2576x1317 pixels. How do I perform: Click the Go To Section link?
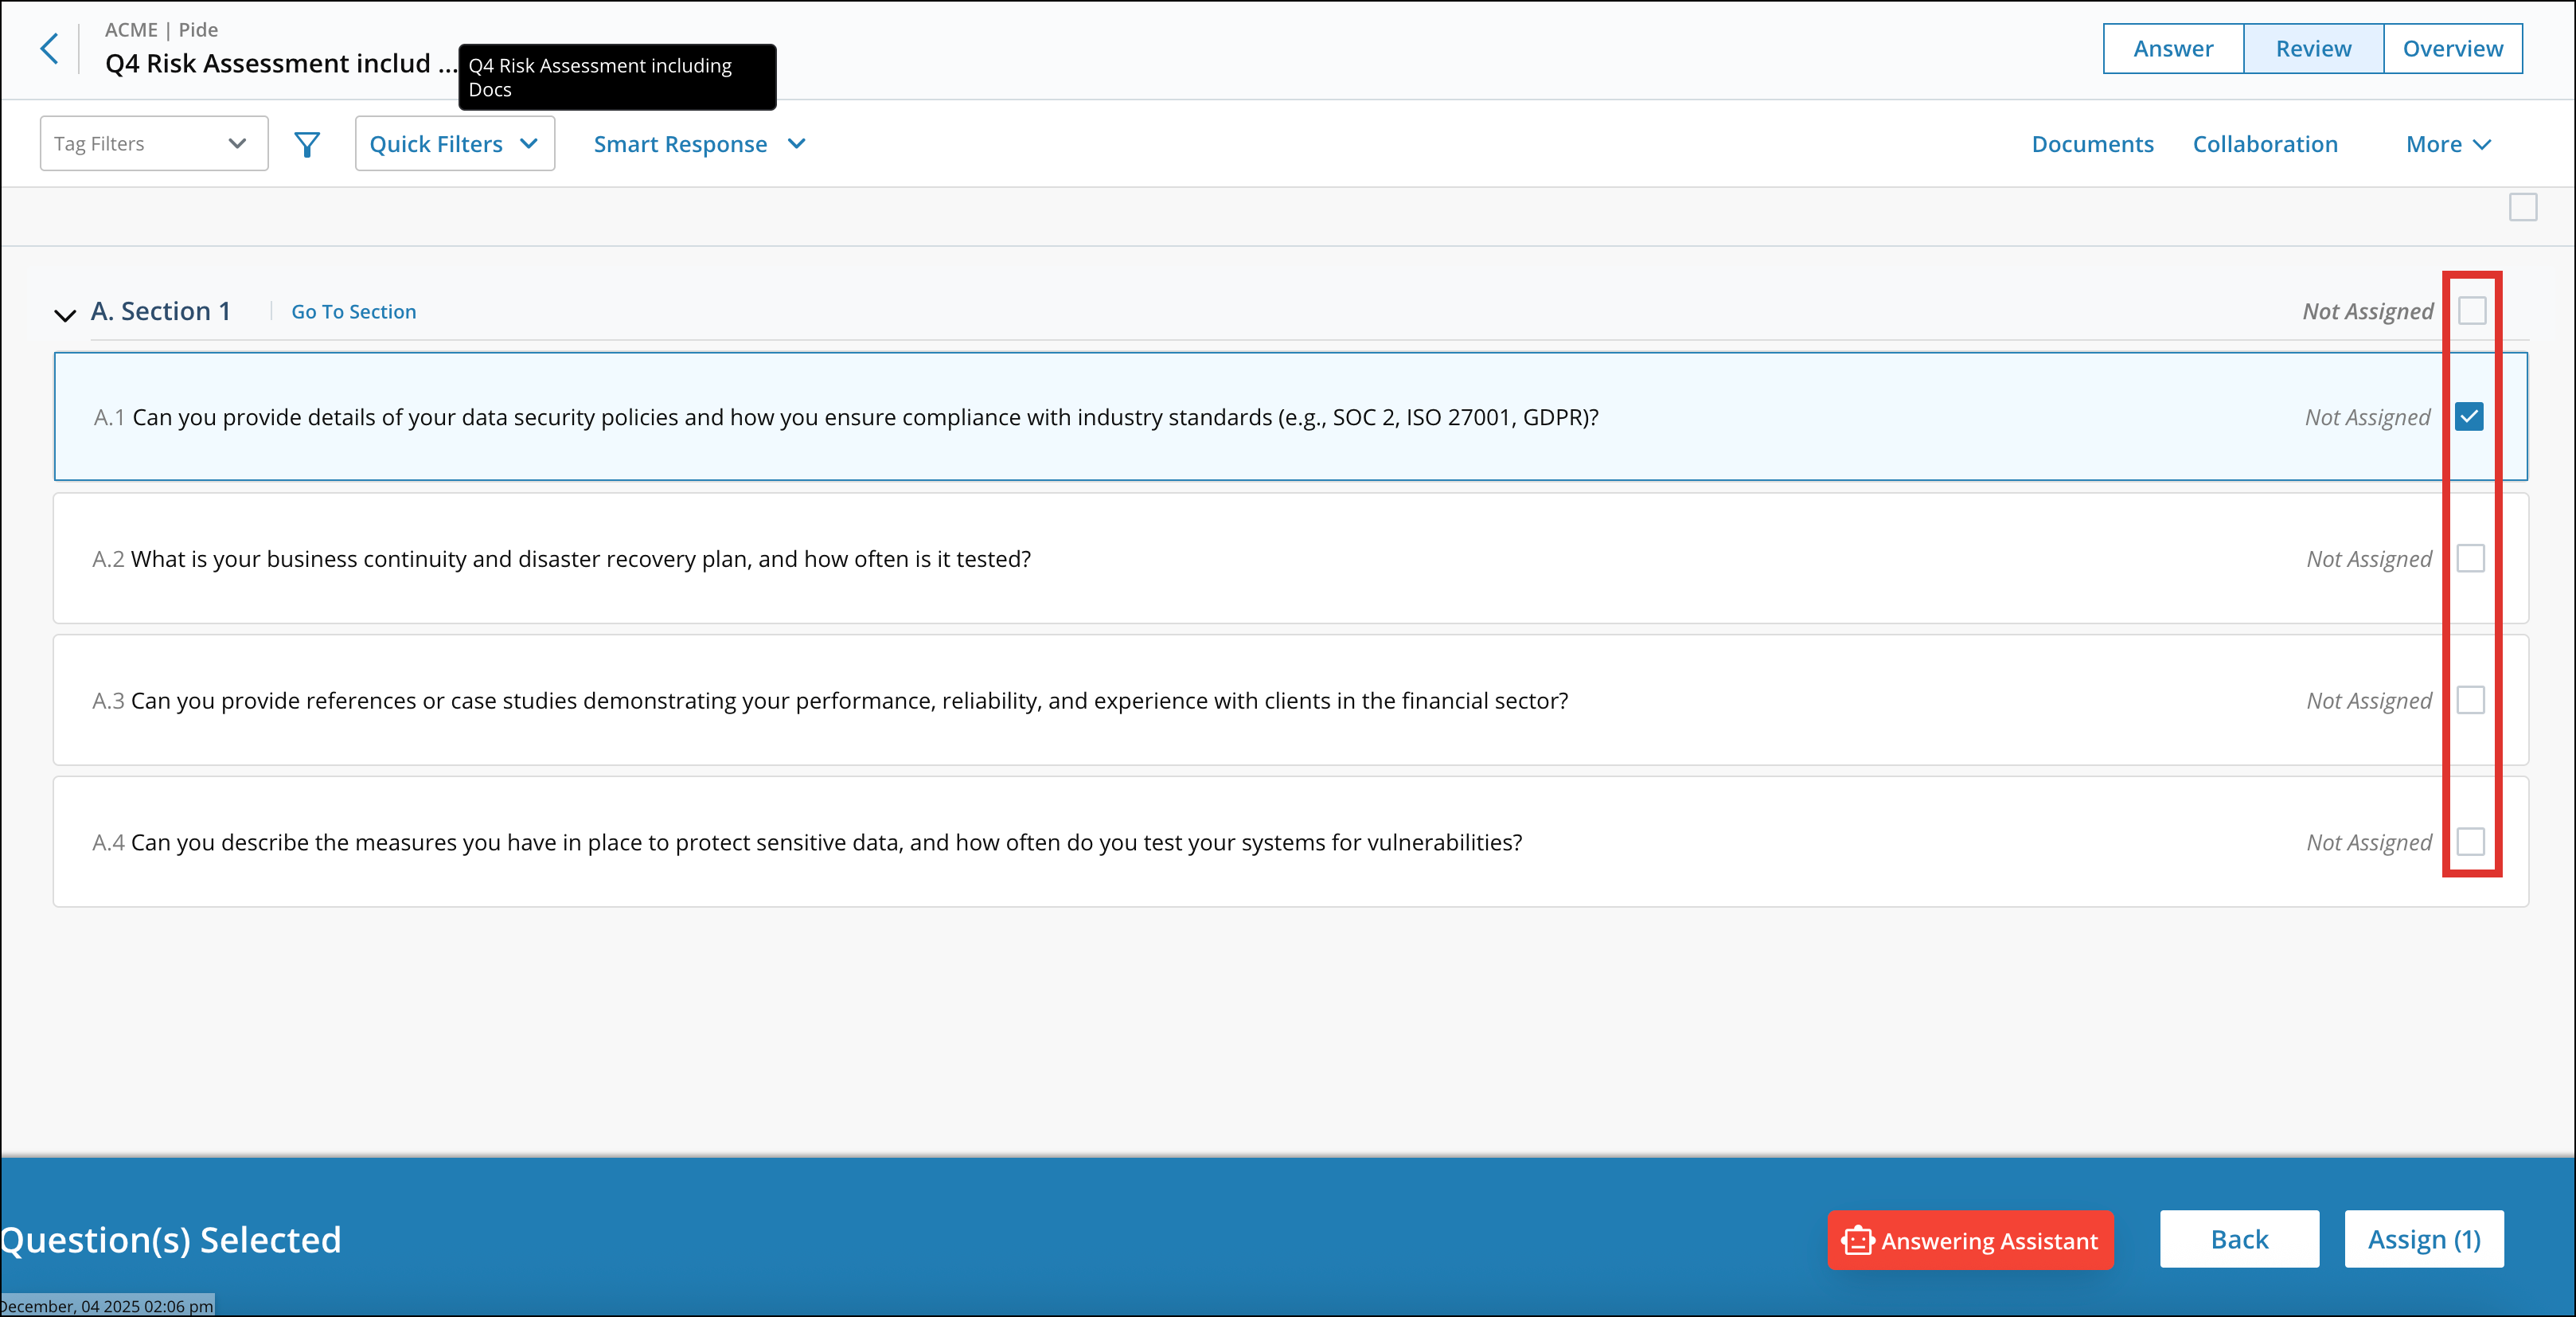pyautogui.click(x=353, y=312)
